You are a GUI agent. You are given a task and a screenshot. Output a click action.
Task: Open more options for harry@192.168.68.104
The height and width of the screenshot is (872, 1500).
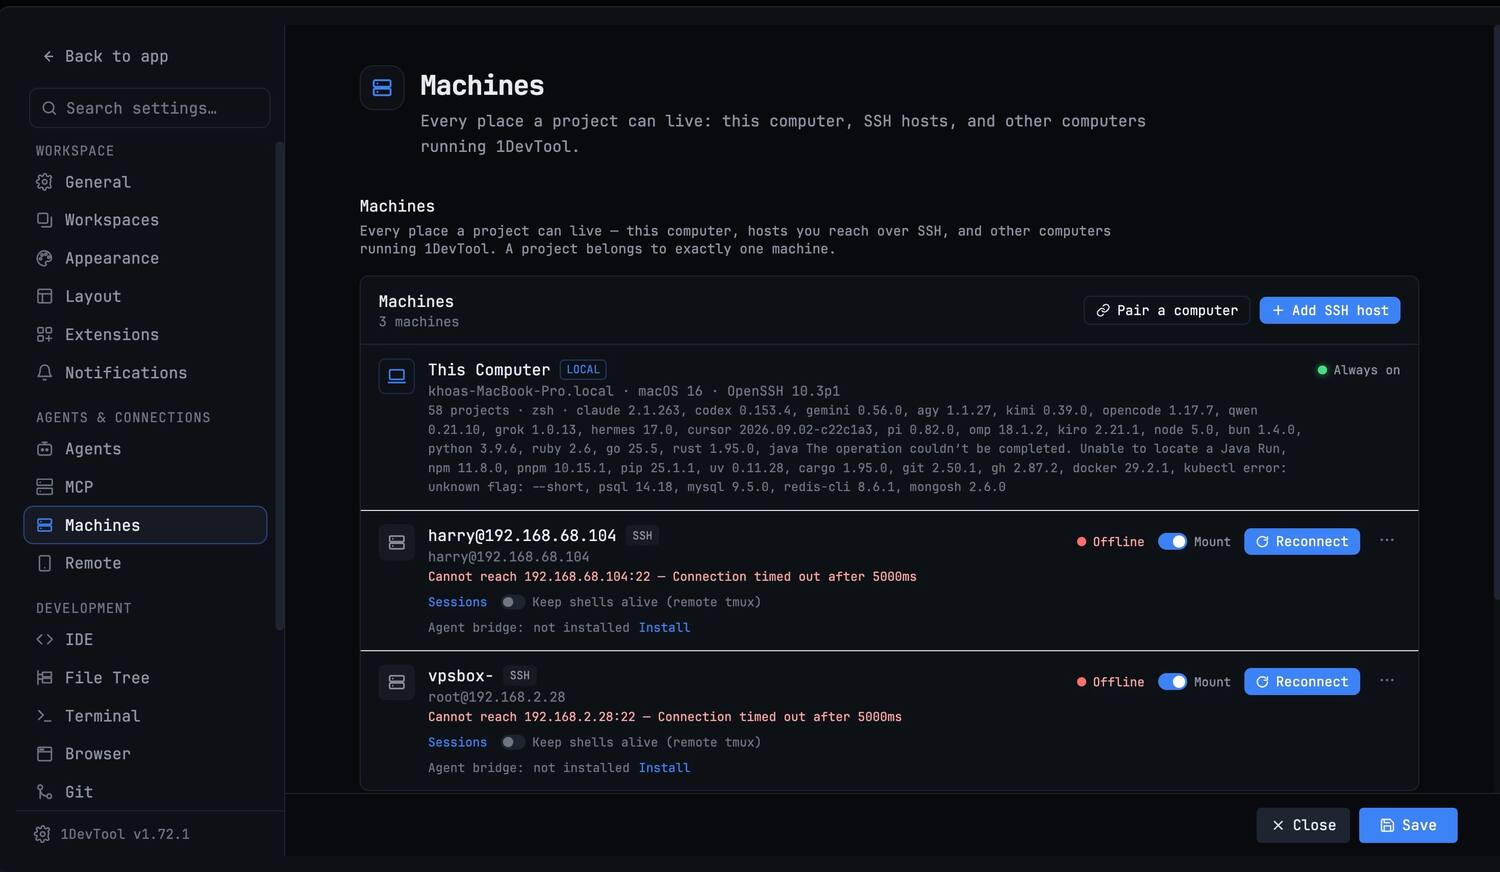(x=1387, y=540)
